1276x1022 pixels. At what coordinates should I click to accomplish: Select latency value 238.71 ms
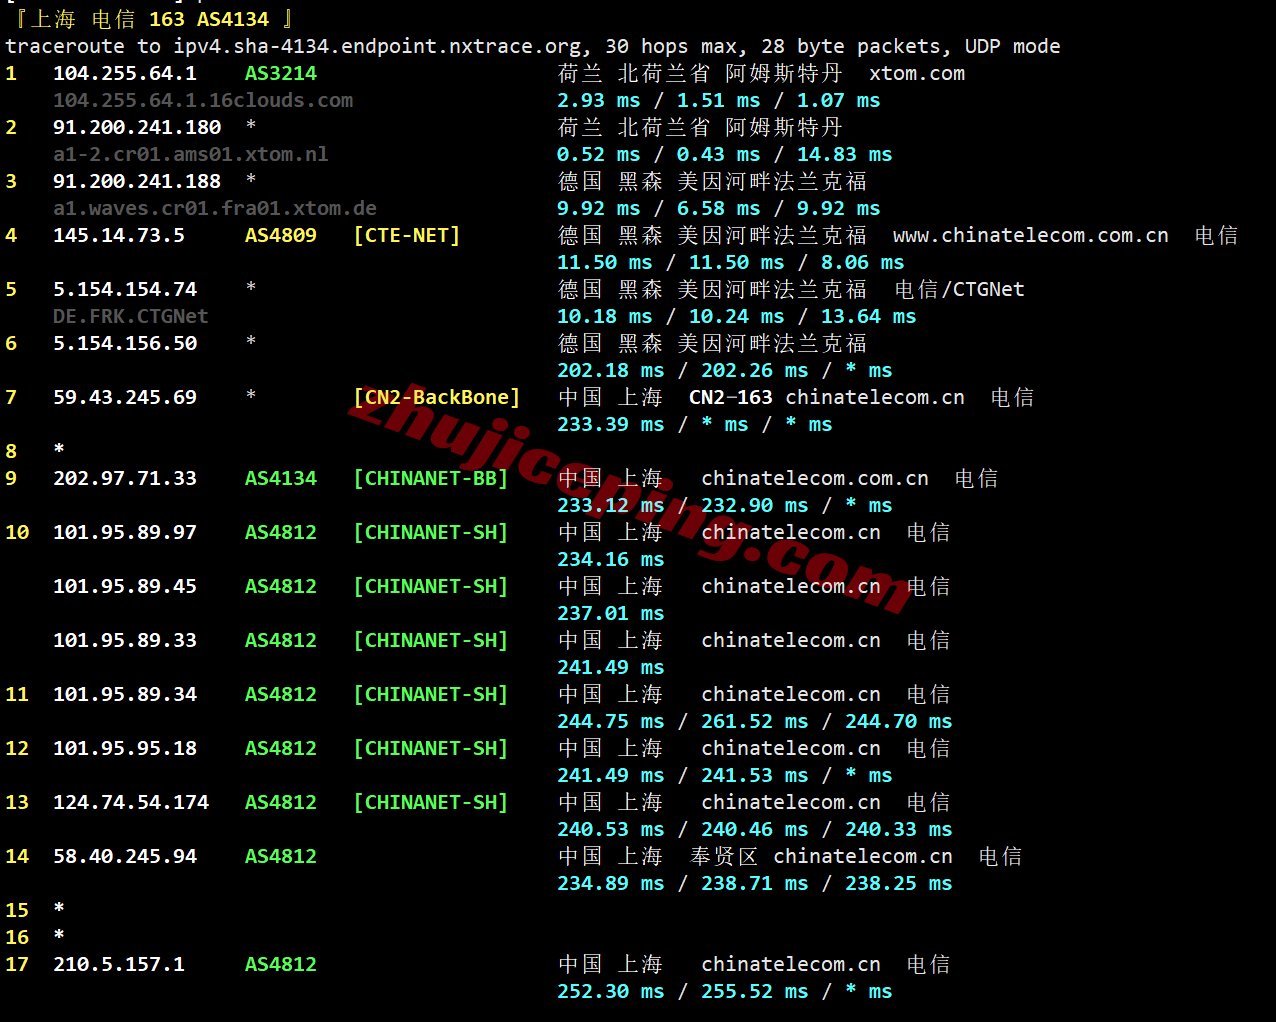click(x=755, y=884)
